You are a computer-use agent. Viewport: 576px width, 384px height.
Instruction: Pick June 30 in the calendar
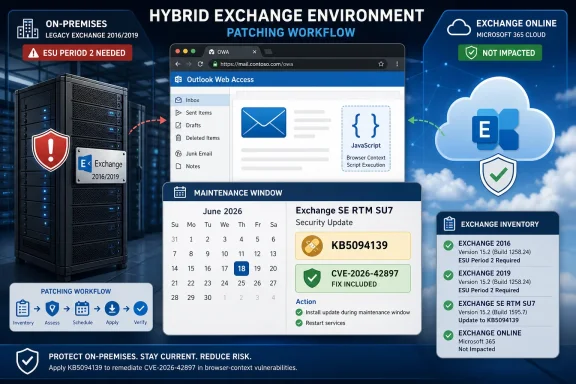pyautogui.click(x=208, y=297)
